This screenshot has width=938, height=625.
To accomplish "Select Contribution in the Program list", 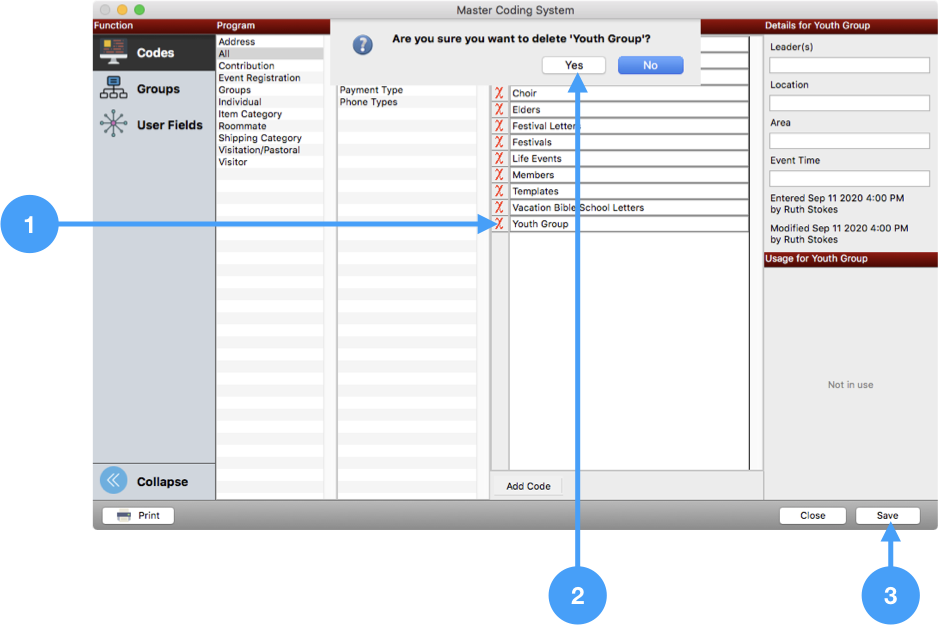I will pyautogui.click(x=270, y=66).
